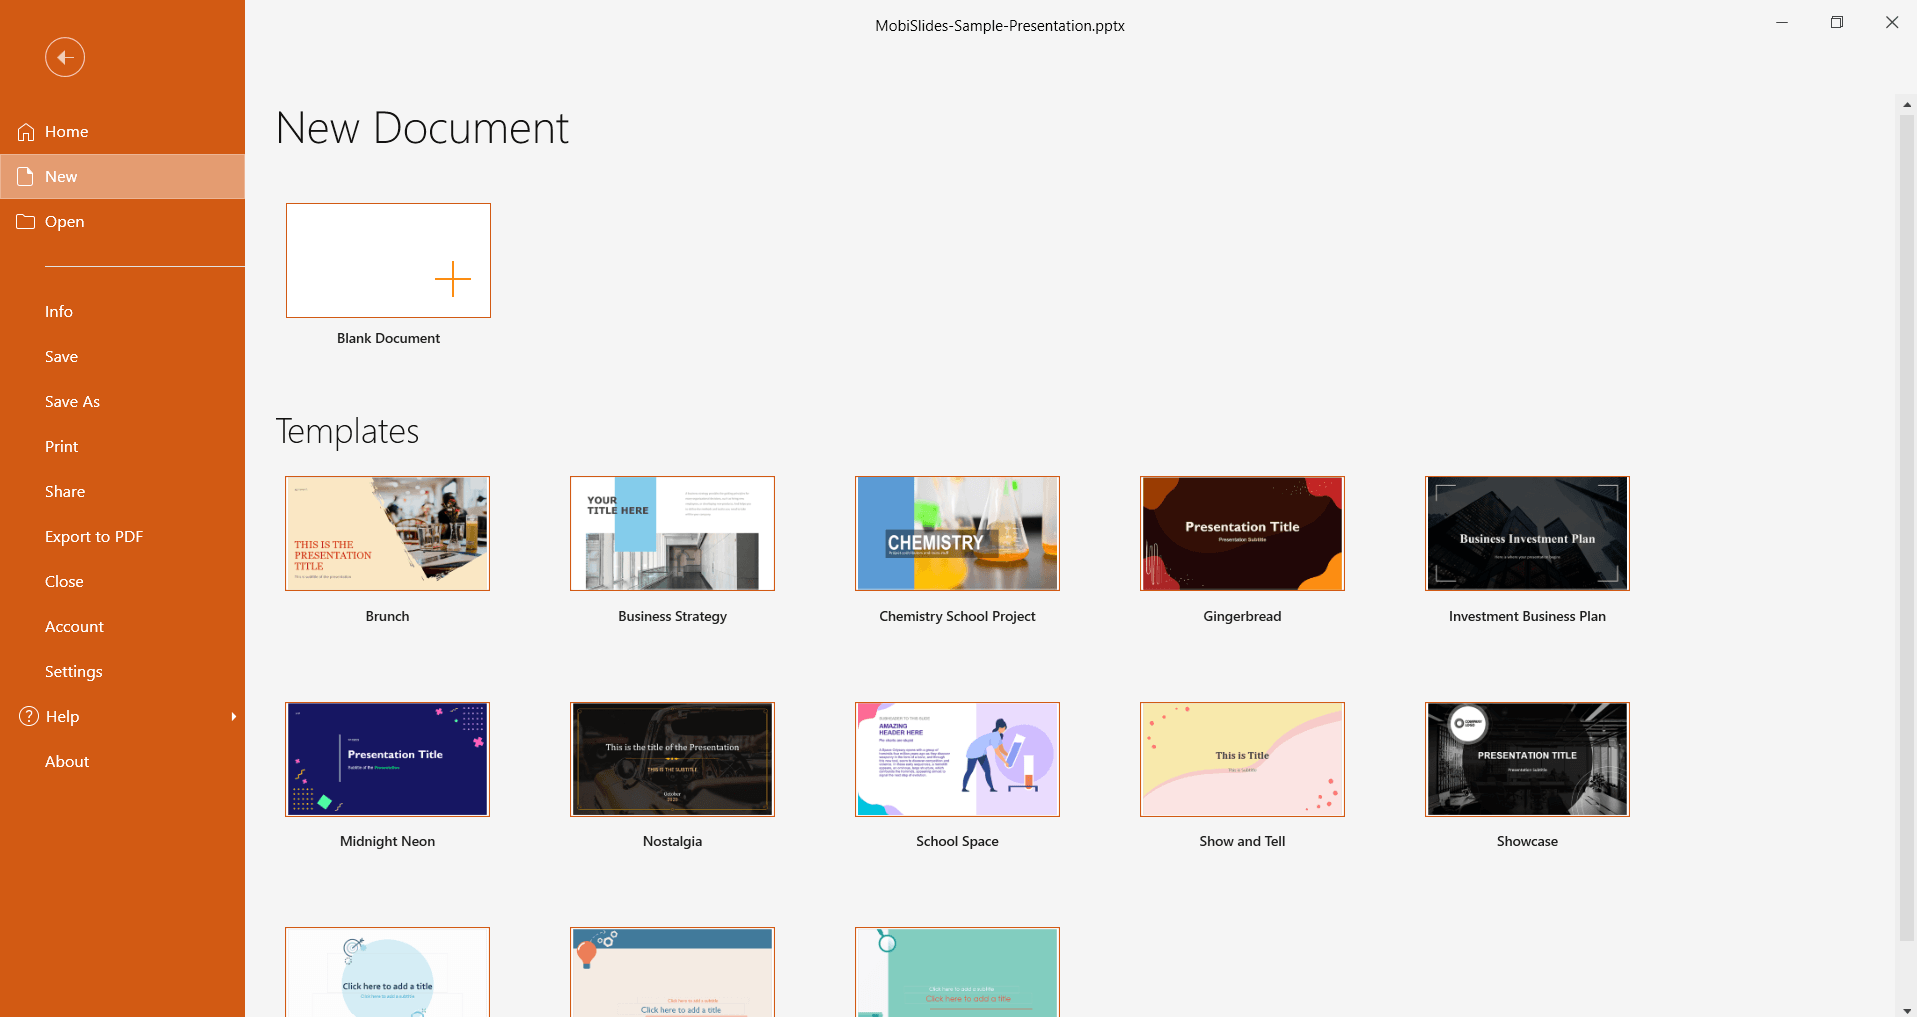Select the beige lightbulb template thumbnail
Image resolution: width=1917 pixels, height=1017 pixels.
tap(673, 972)
